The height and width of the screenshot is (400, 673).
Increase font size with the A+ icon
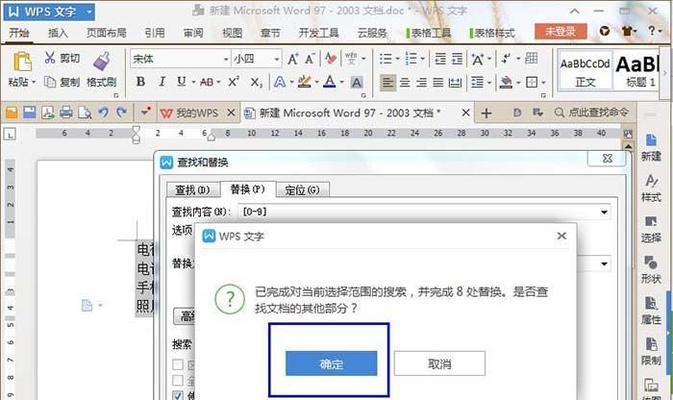[x=293, y=59]
